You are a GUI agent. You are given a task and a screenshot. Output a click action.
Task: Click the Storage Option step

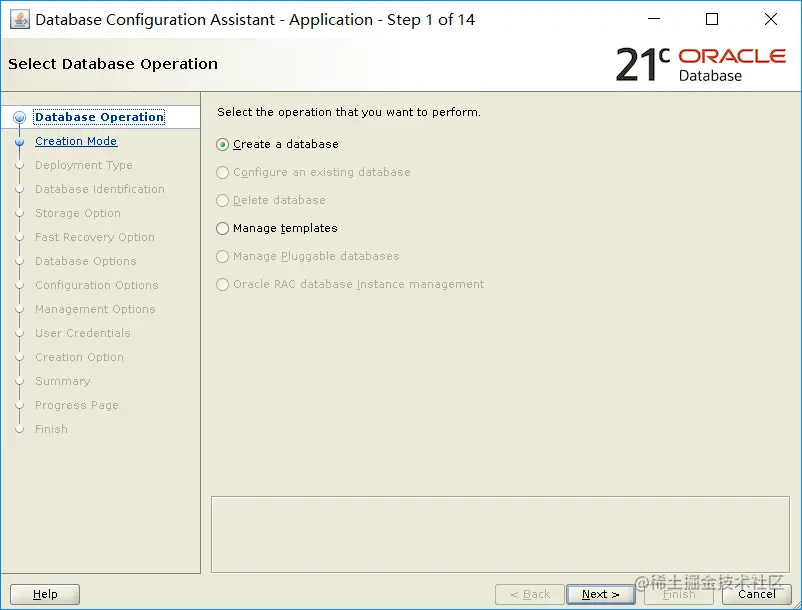tap(78, 213)
